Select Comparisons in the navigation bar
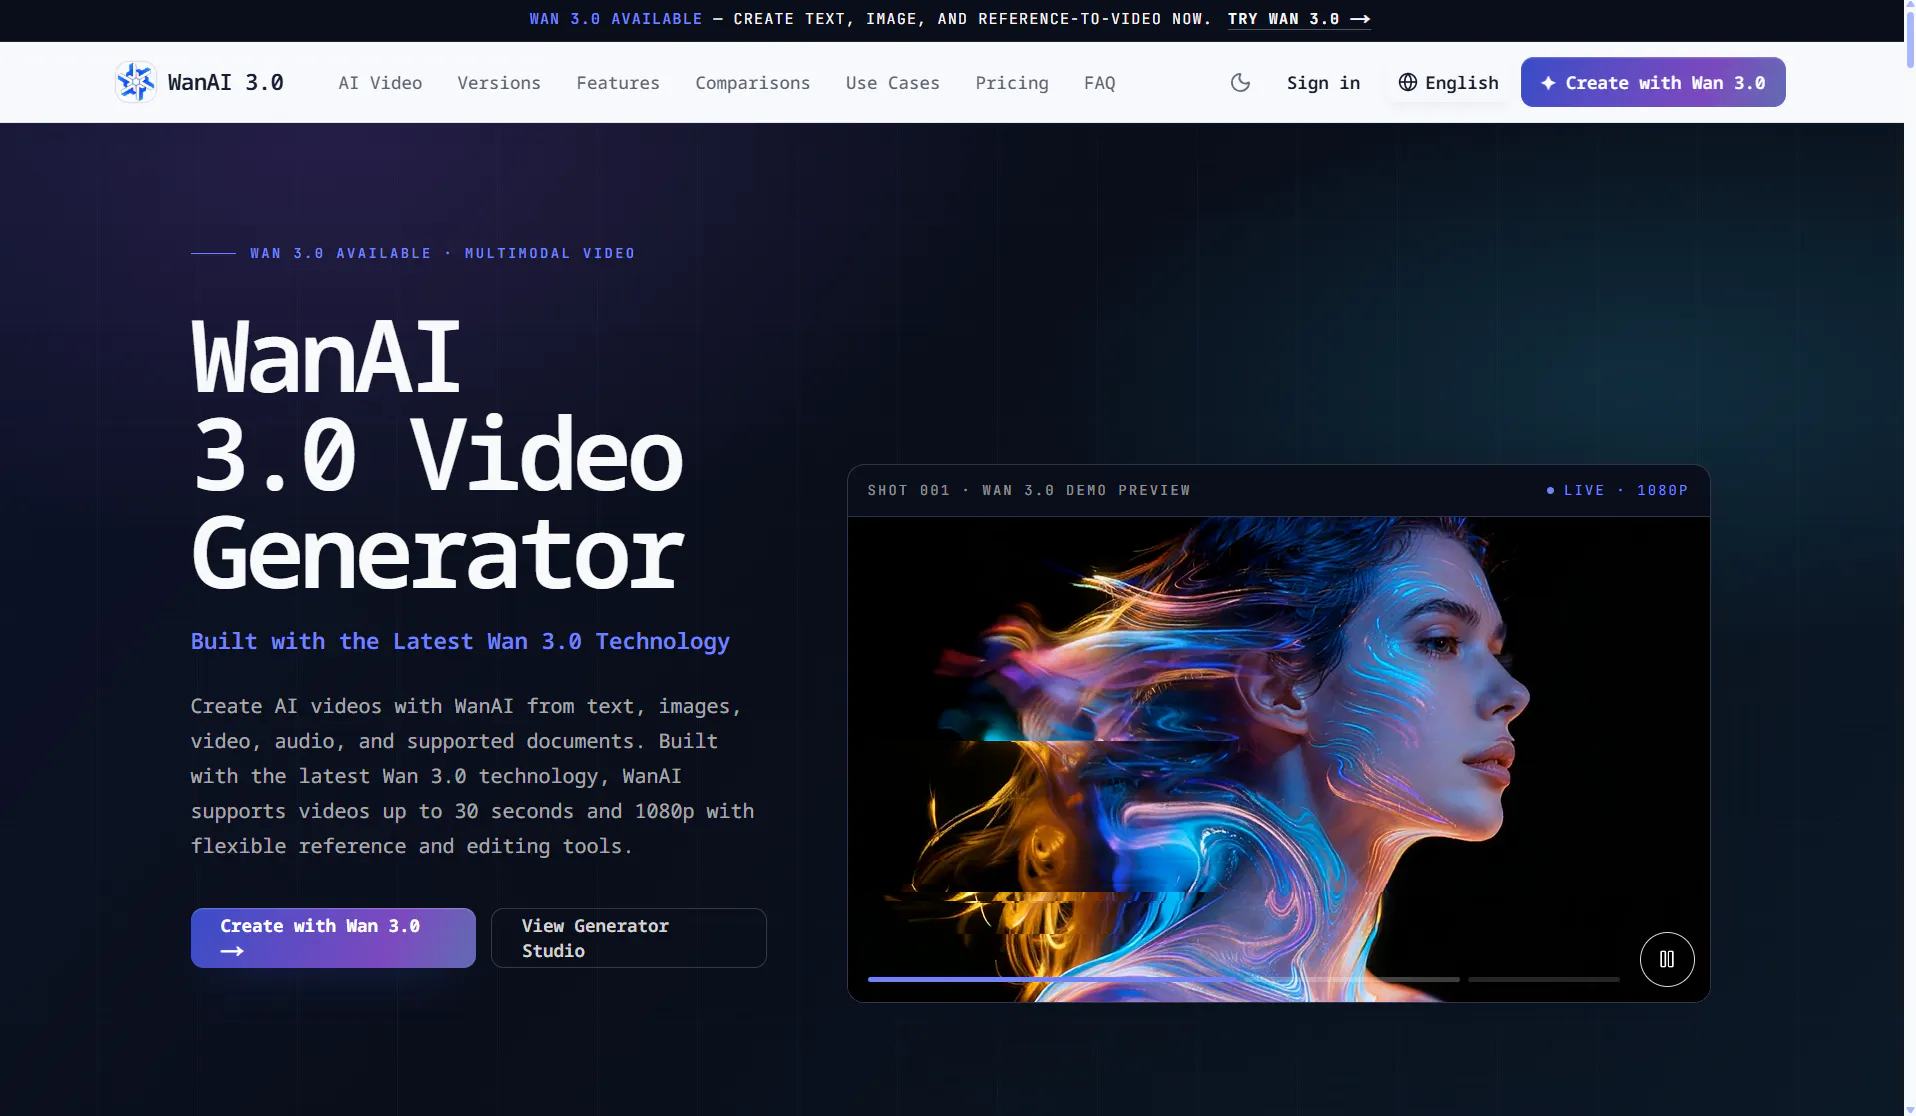The height and width of the screenshot is (1116, 1916). click(753, 83)
